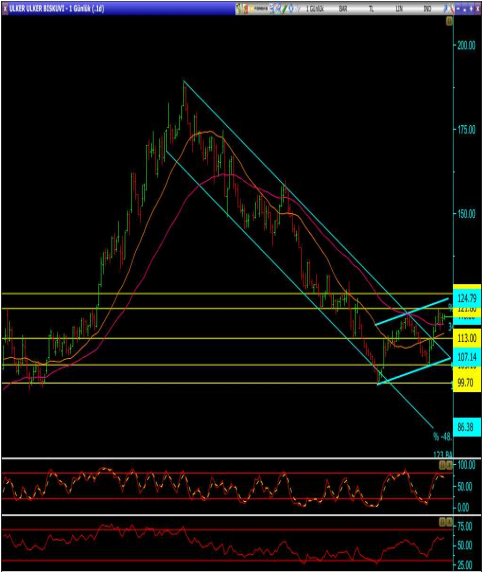The image size is (484, 574).
Task: Click the small yellow icon at chart top-right
Action: 449,22
